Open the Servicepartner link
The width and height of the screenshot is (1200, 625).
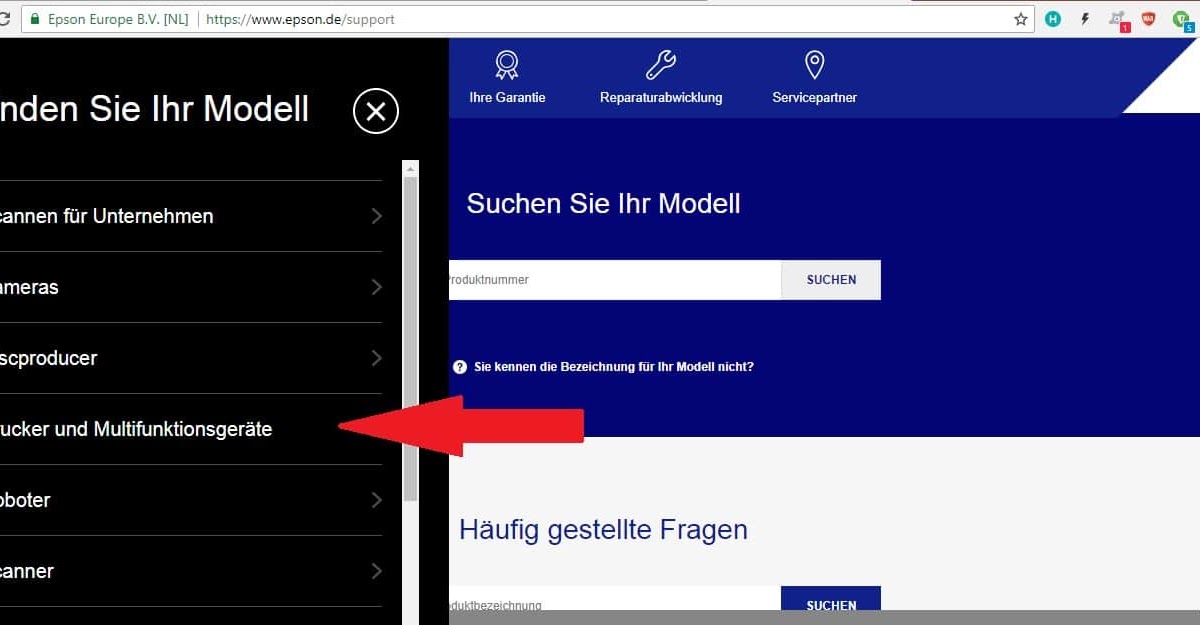click(814, 98)
